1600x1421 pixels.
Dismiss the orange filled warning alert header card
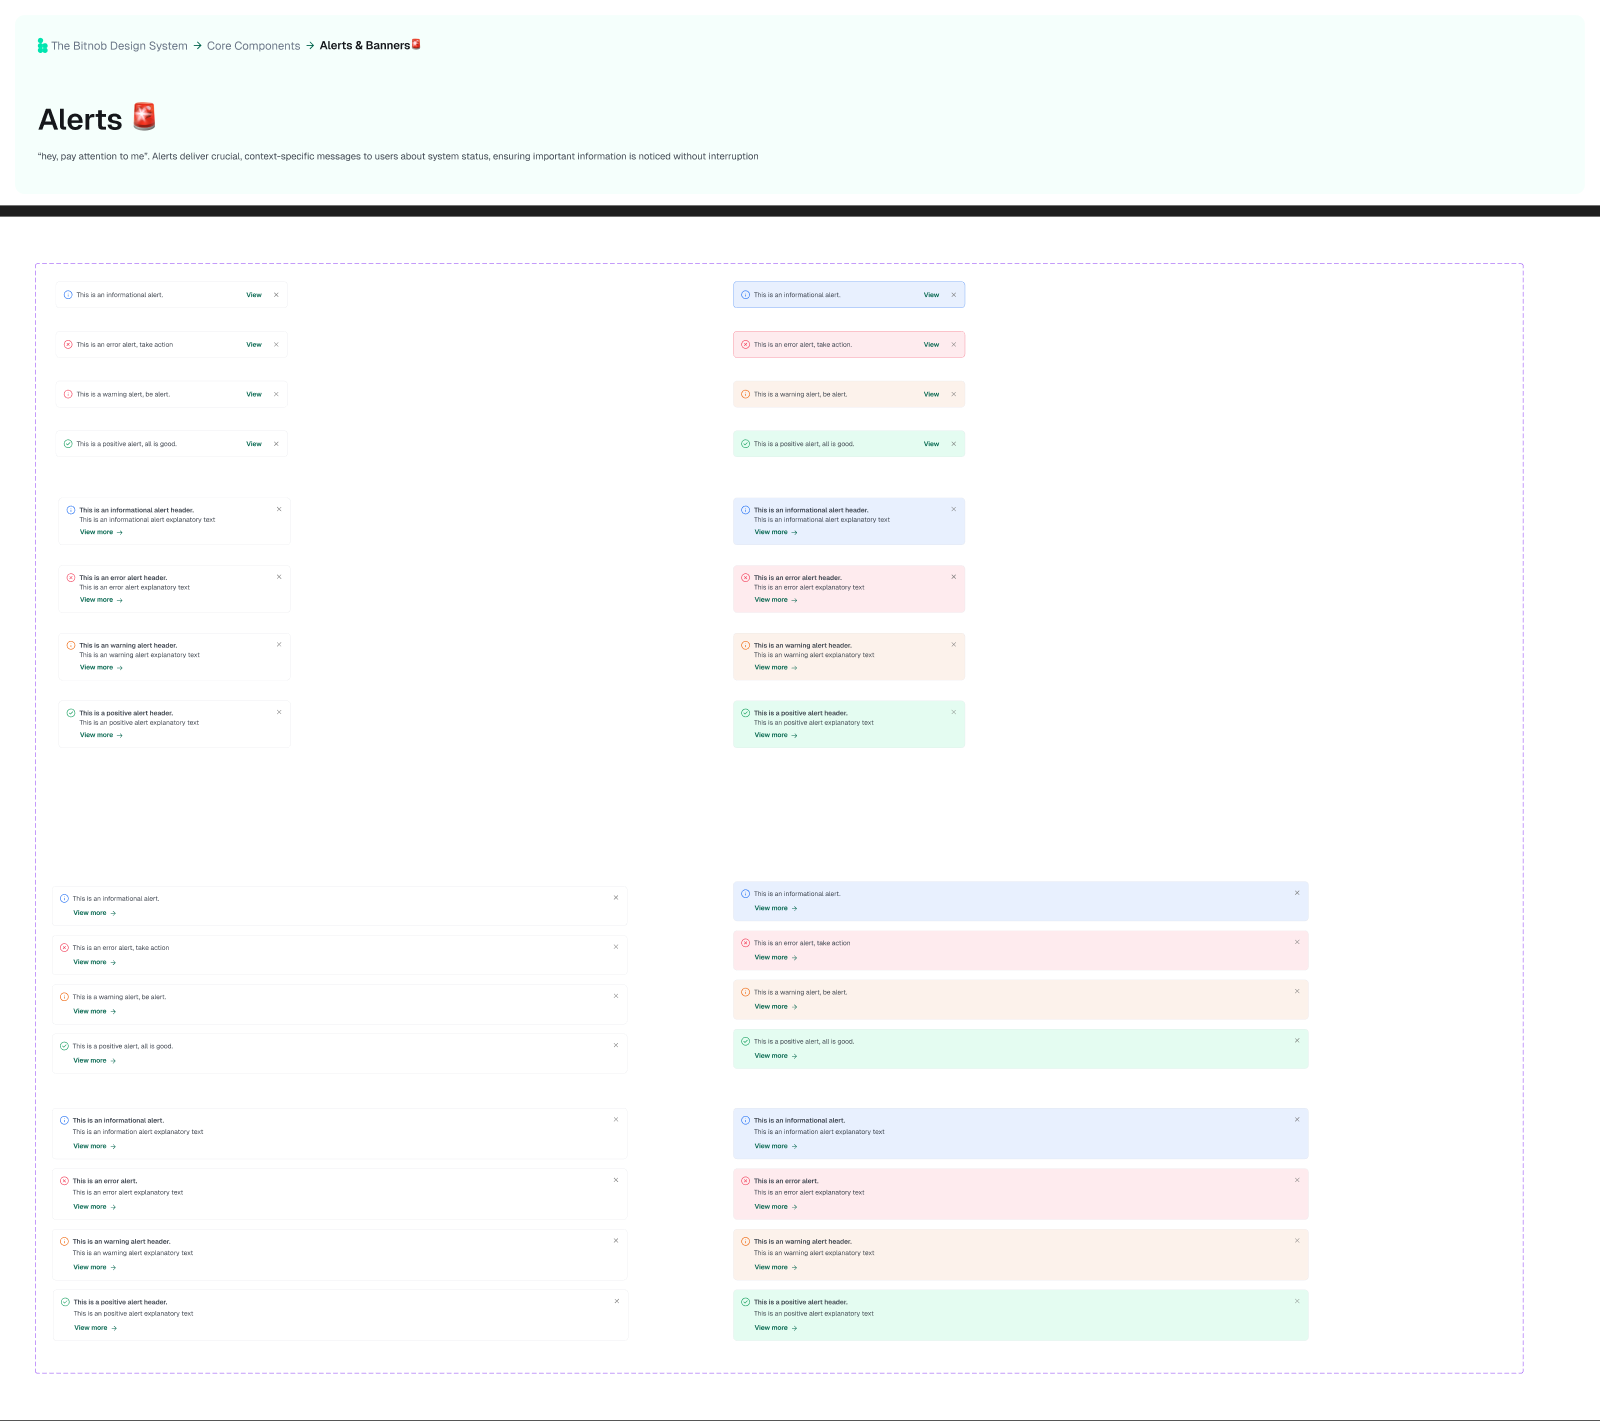click(x=954, y=645)
